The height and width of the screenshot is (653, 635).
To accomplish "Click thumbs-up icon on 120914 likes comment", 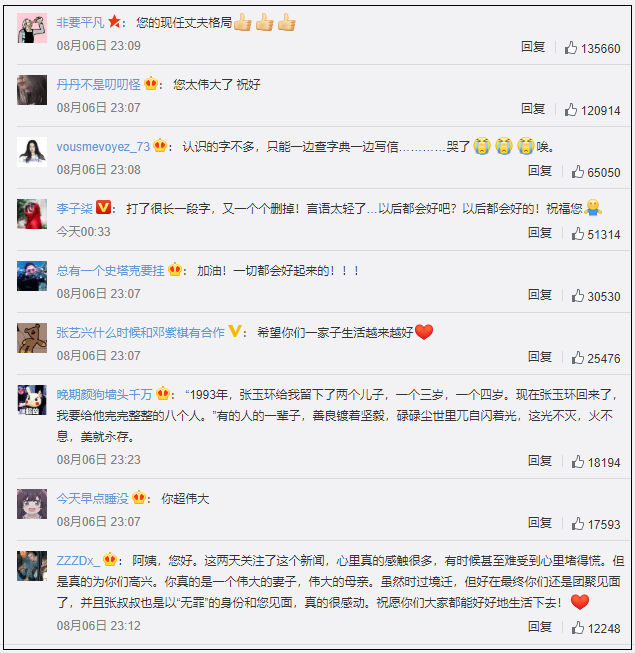I will pyautogui.click(x=571, y=110).
